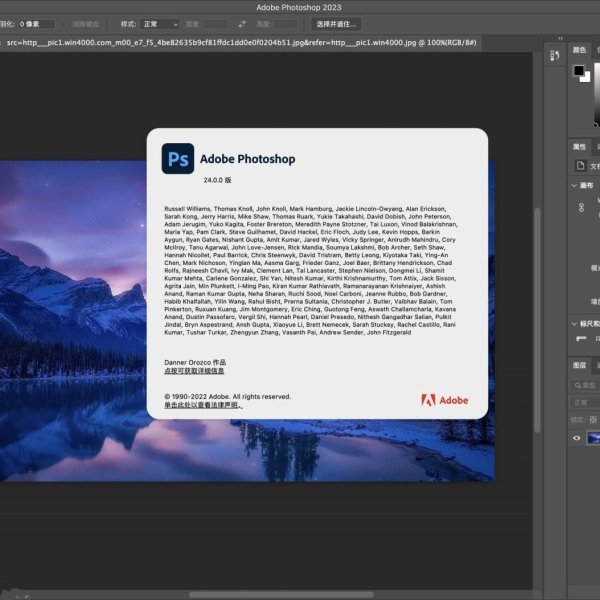The width and height of the screenshot is (600, 600).
Task: Open the 单击此处以查看法律声明 link
Action: [x=203, y=405]
